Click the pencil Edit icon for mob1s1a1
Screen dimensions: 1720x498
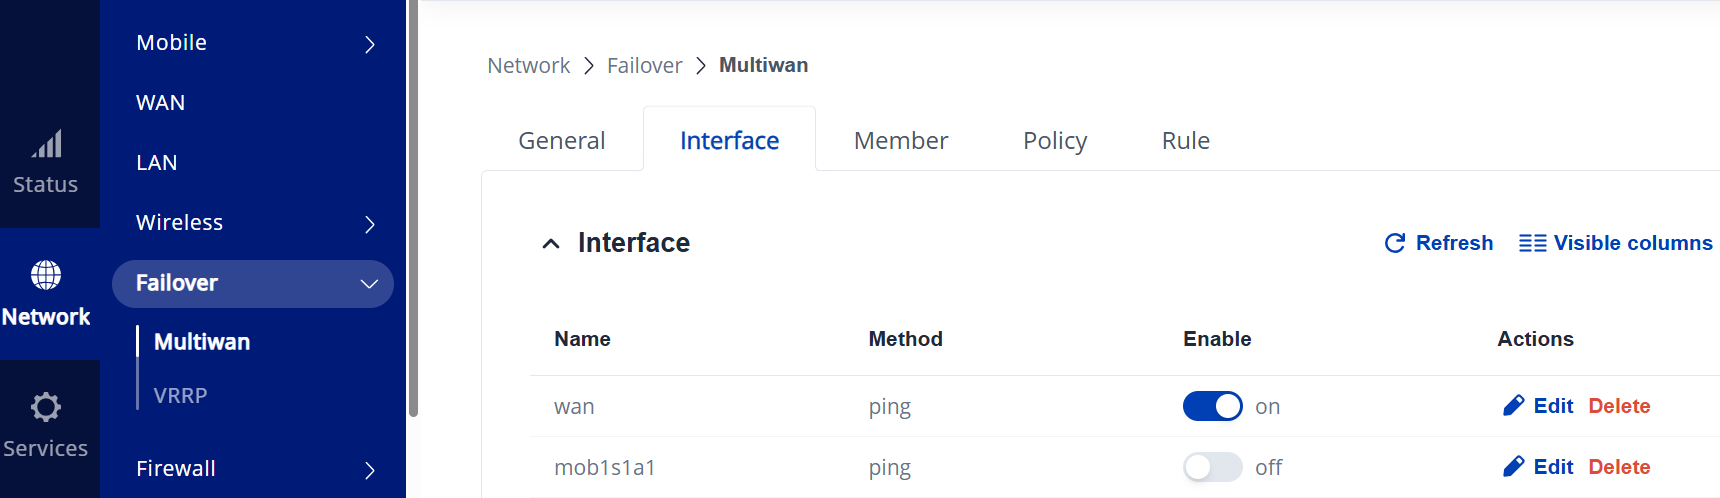pyautogui.click(x=1514, y=467)
